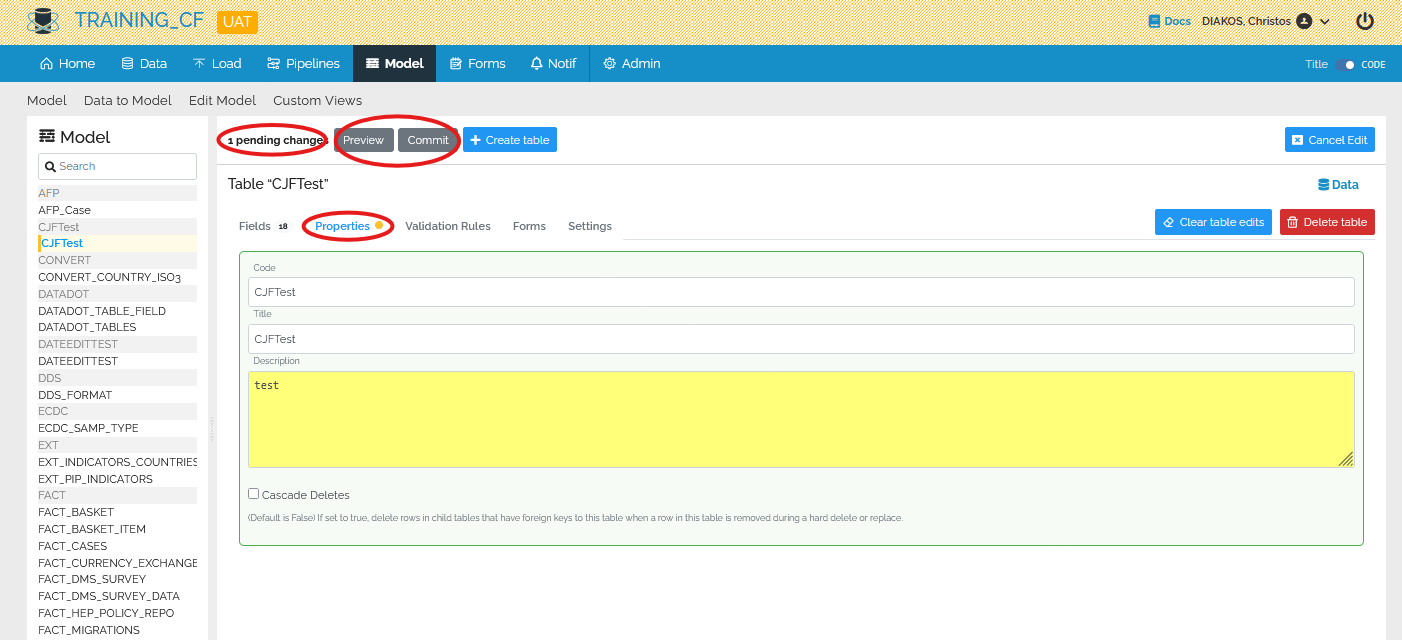This screenshot has height=640, width=1402.
Task: Click the power/logout icon top right
Action: pos(1364,20)
